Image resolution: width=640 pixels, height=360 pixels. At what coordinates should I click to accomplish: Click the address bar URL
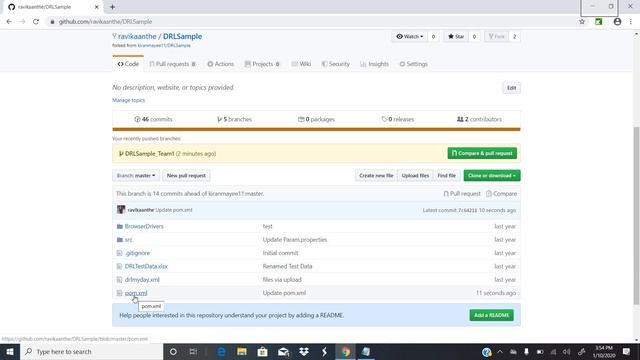[x=105, y=22]
